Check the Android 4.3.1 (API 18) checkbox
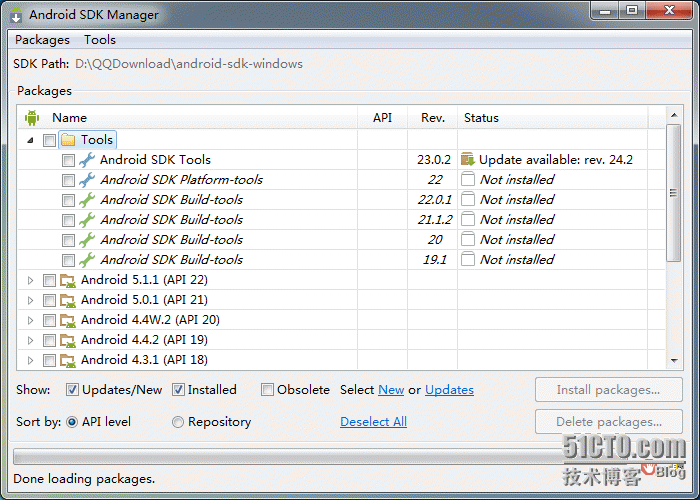The height and width of the screenshot is (500, 700). (49, 360)
